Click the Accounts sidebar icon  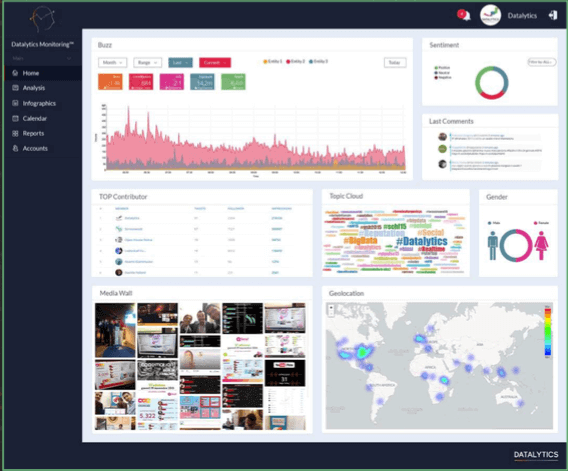[x=15, y=149]
